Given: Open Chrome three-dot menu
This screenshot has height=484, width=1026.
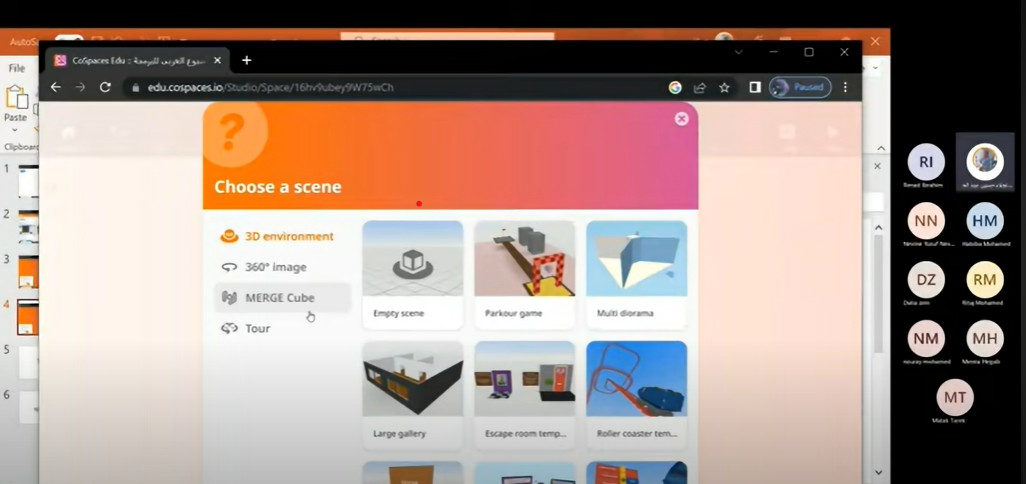Looking at the screenshot, I should 845,87.
